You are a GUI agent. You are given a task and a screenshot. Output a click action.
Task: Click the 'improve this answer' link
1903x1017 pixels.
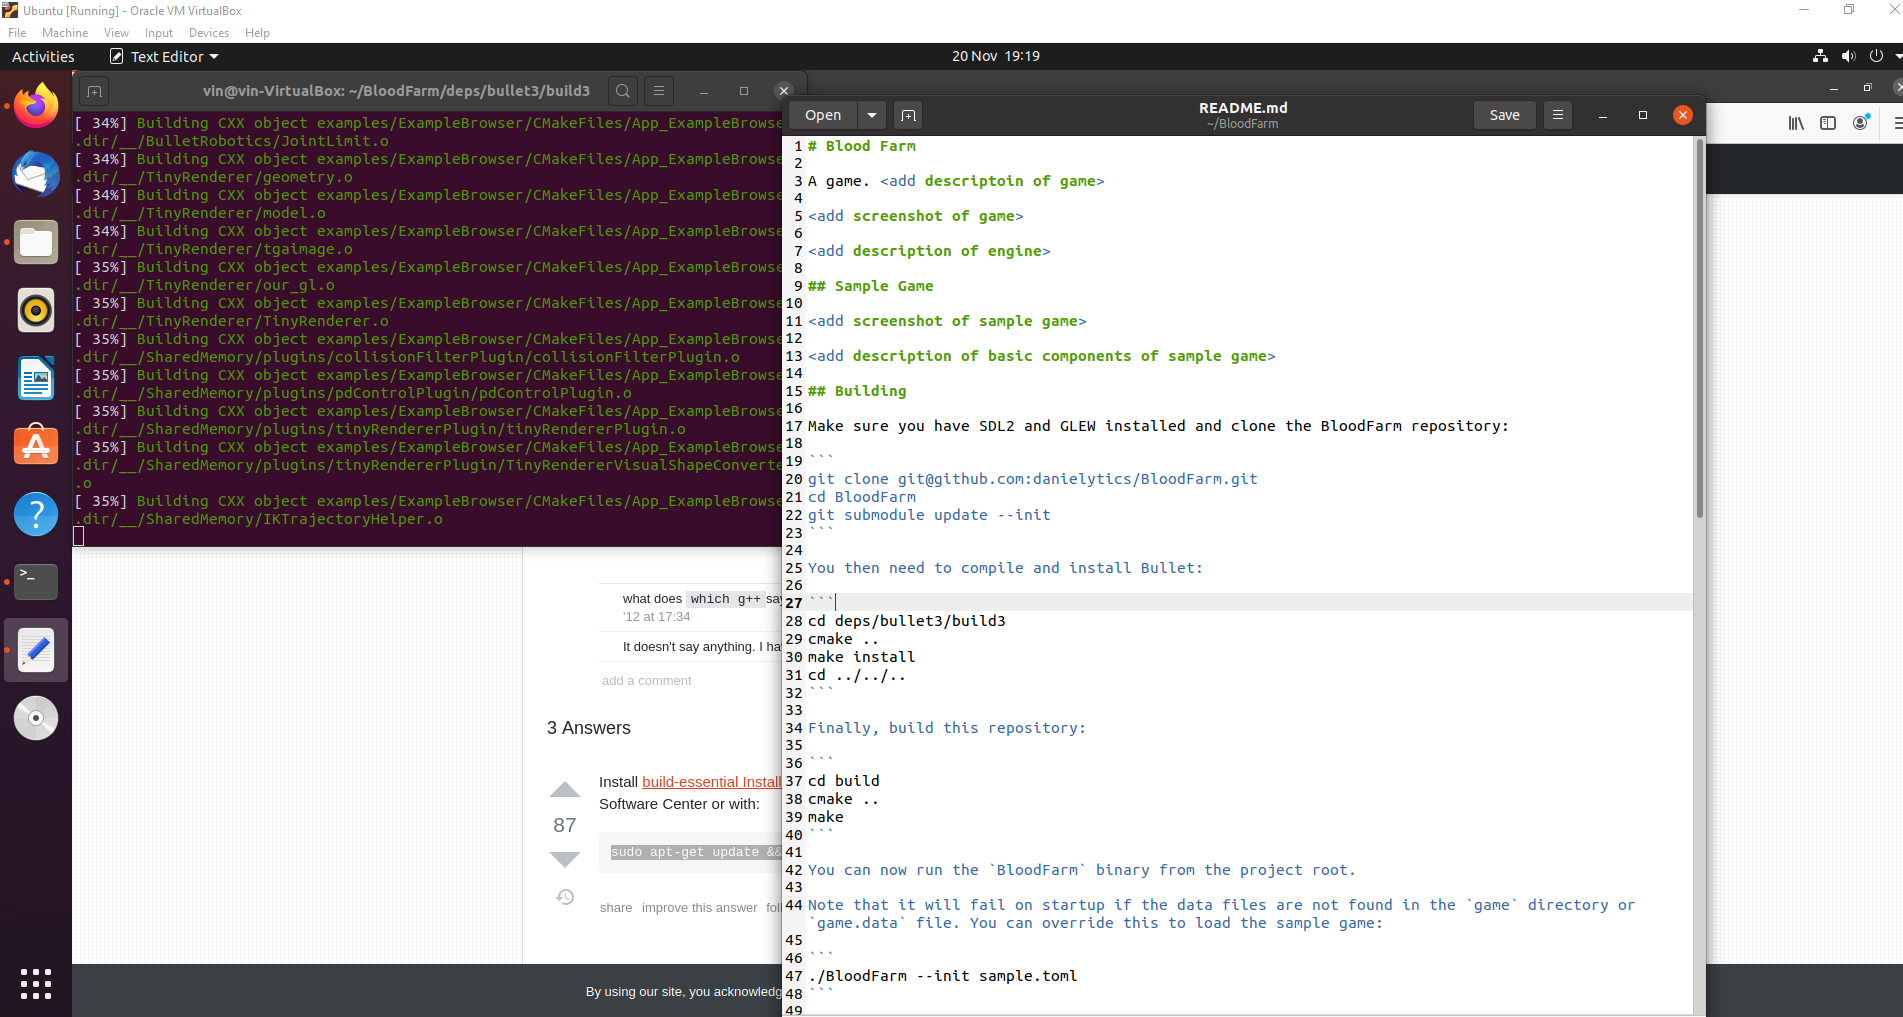[x=699, y=908]
